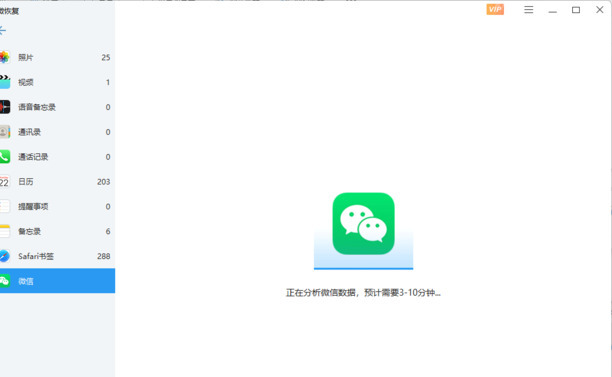The width and height of the screenshot is (612, 377).
Task: Maximize the window
Action: [x=576, y=10]
